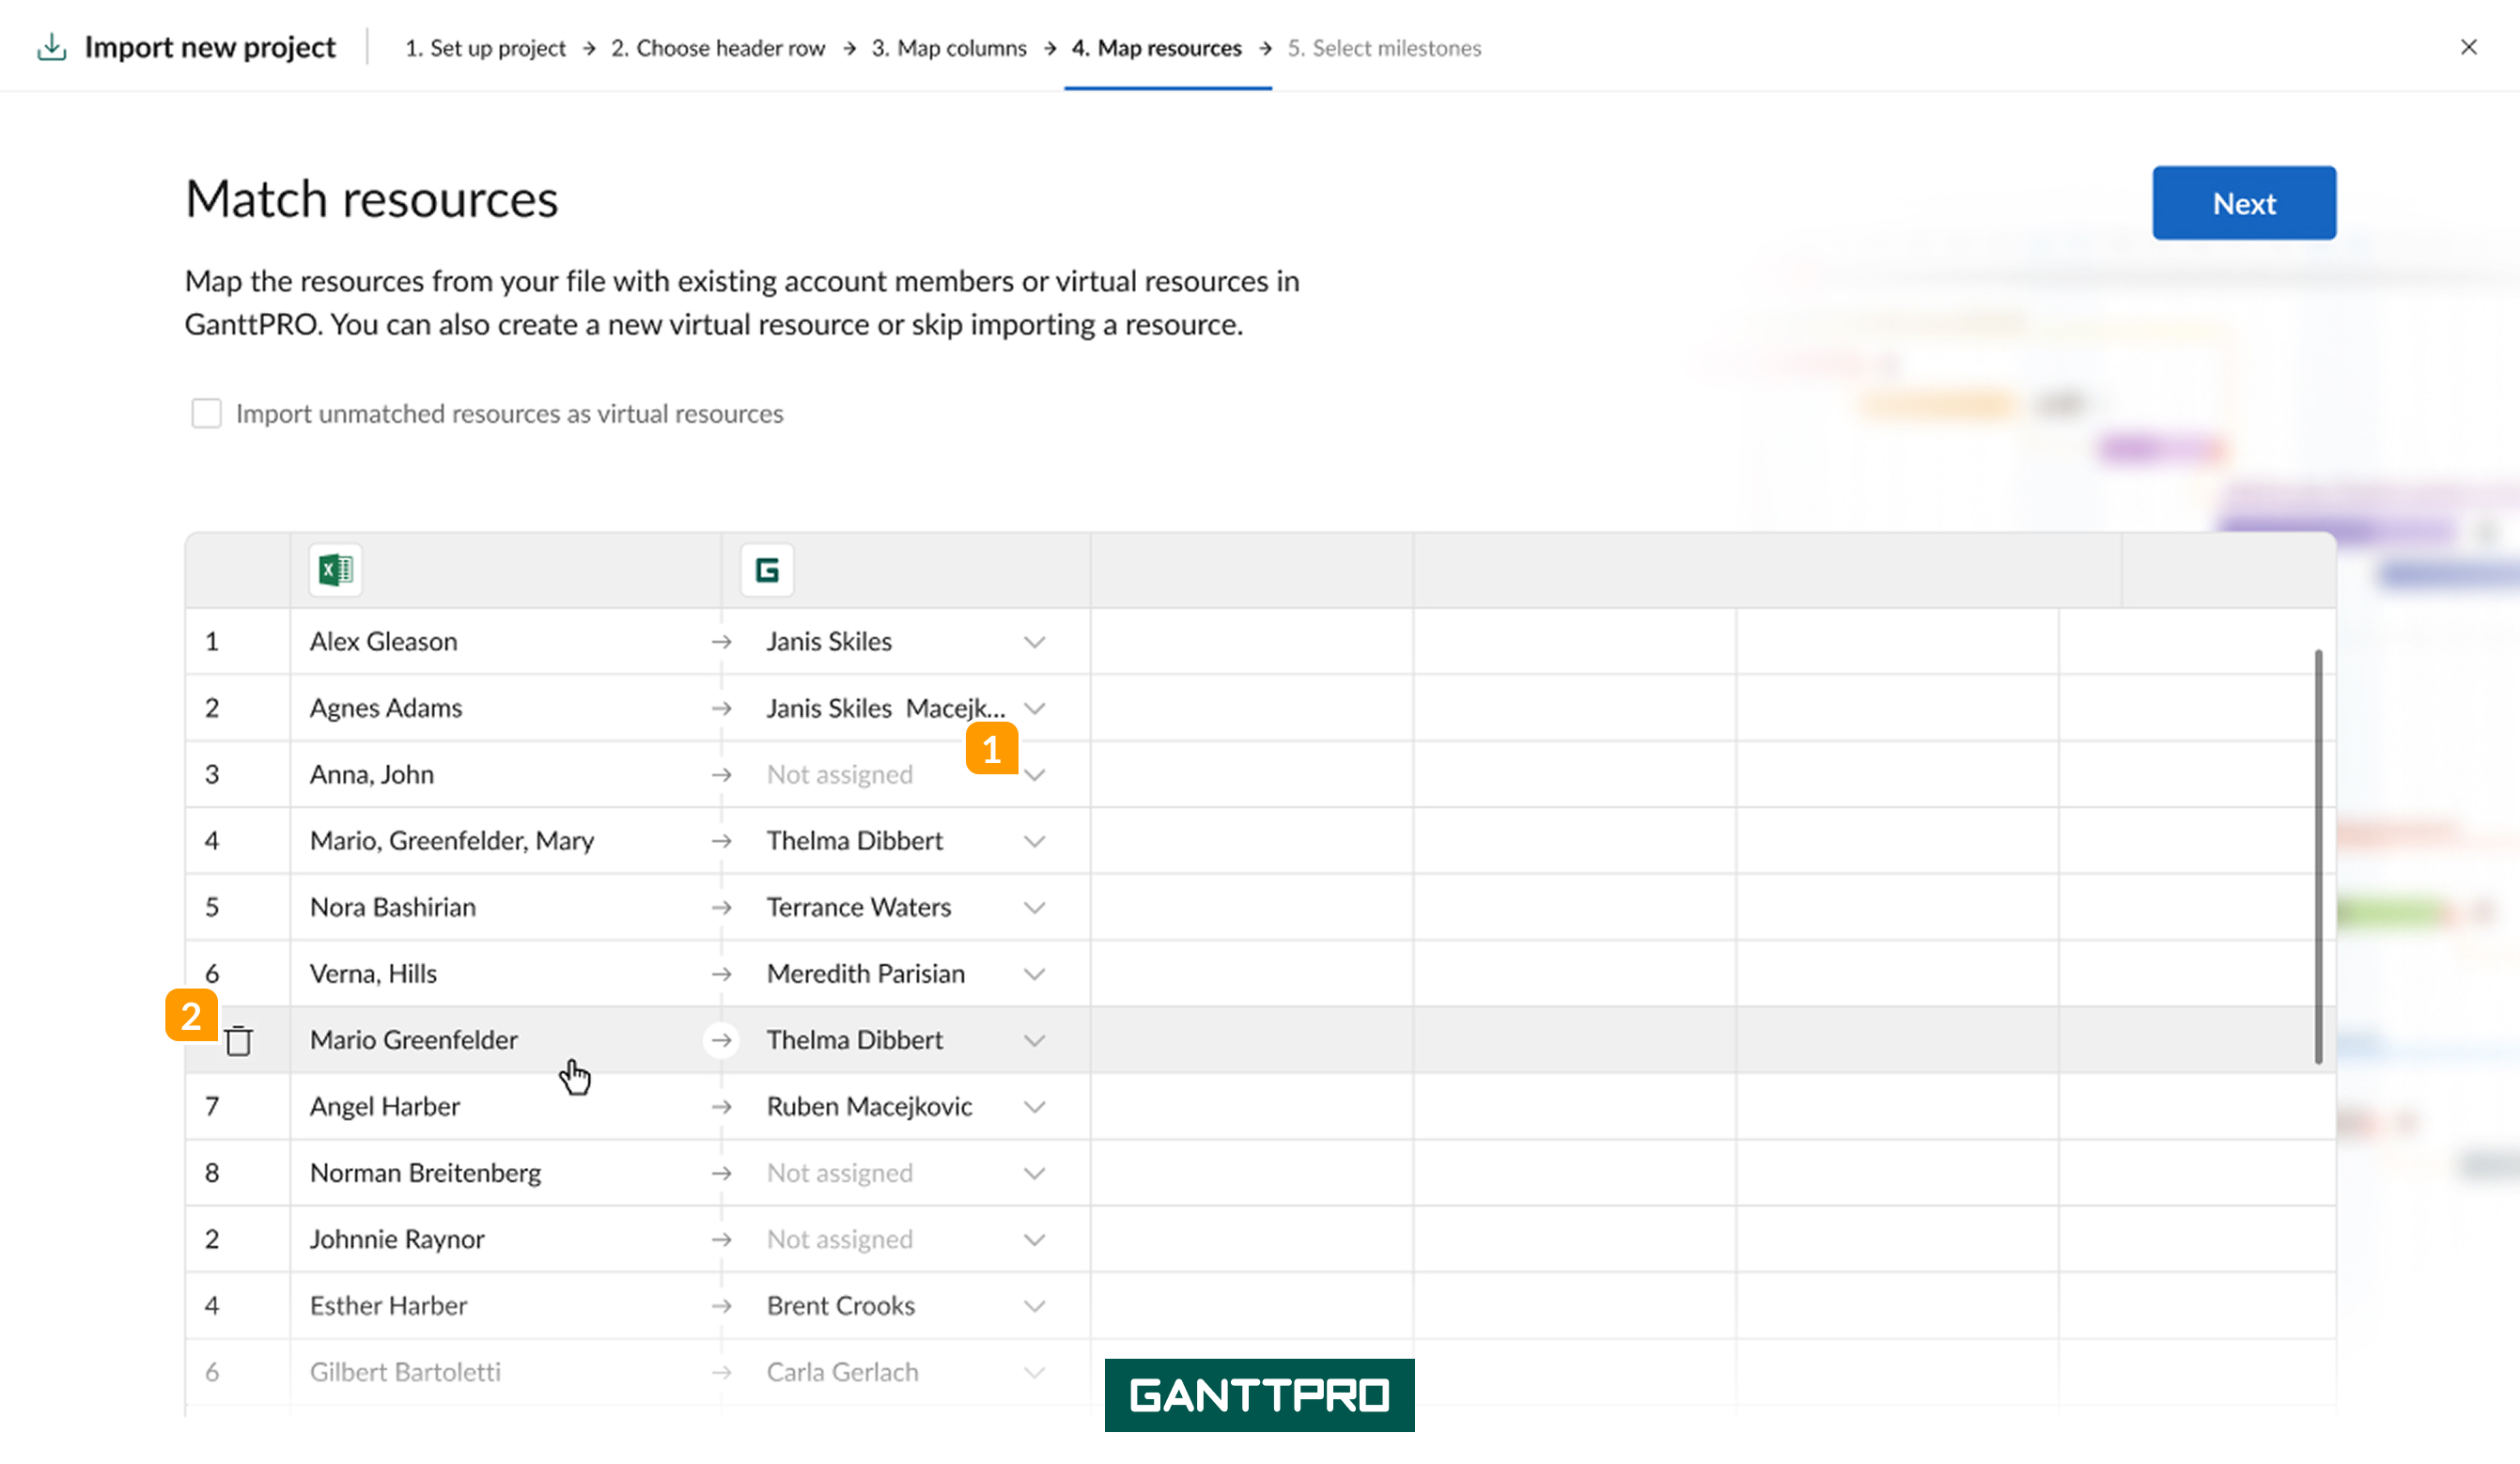Open Esther Harber Brent Crooks dropdown
The width and height of the screenshot is (2520, 1464).
[1034, 1306]
